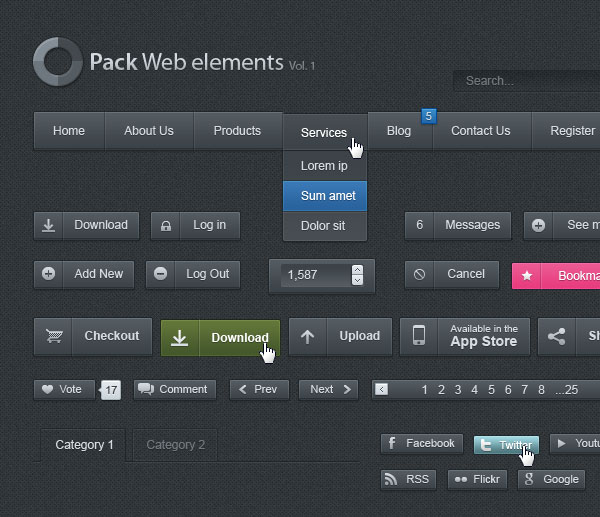Go to page 1 in pagination
The height and width of the screenshot is (517, 600).
424,390
